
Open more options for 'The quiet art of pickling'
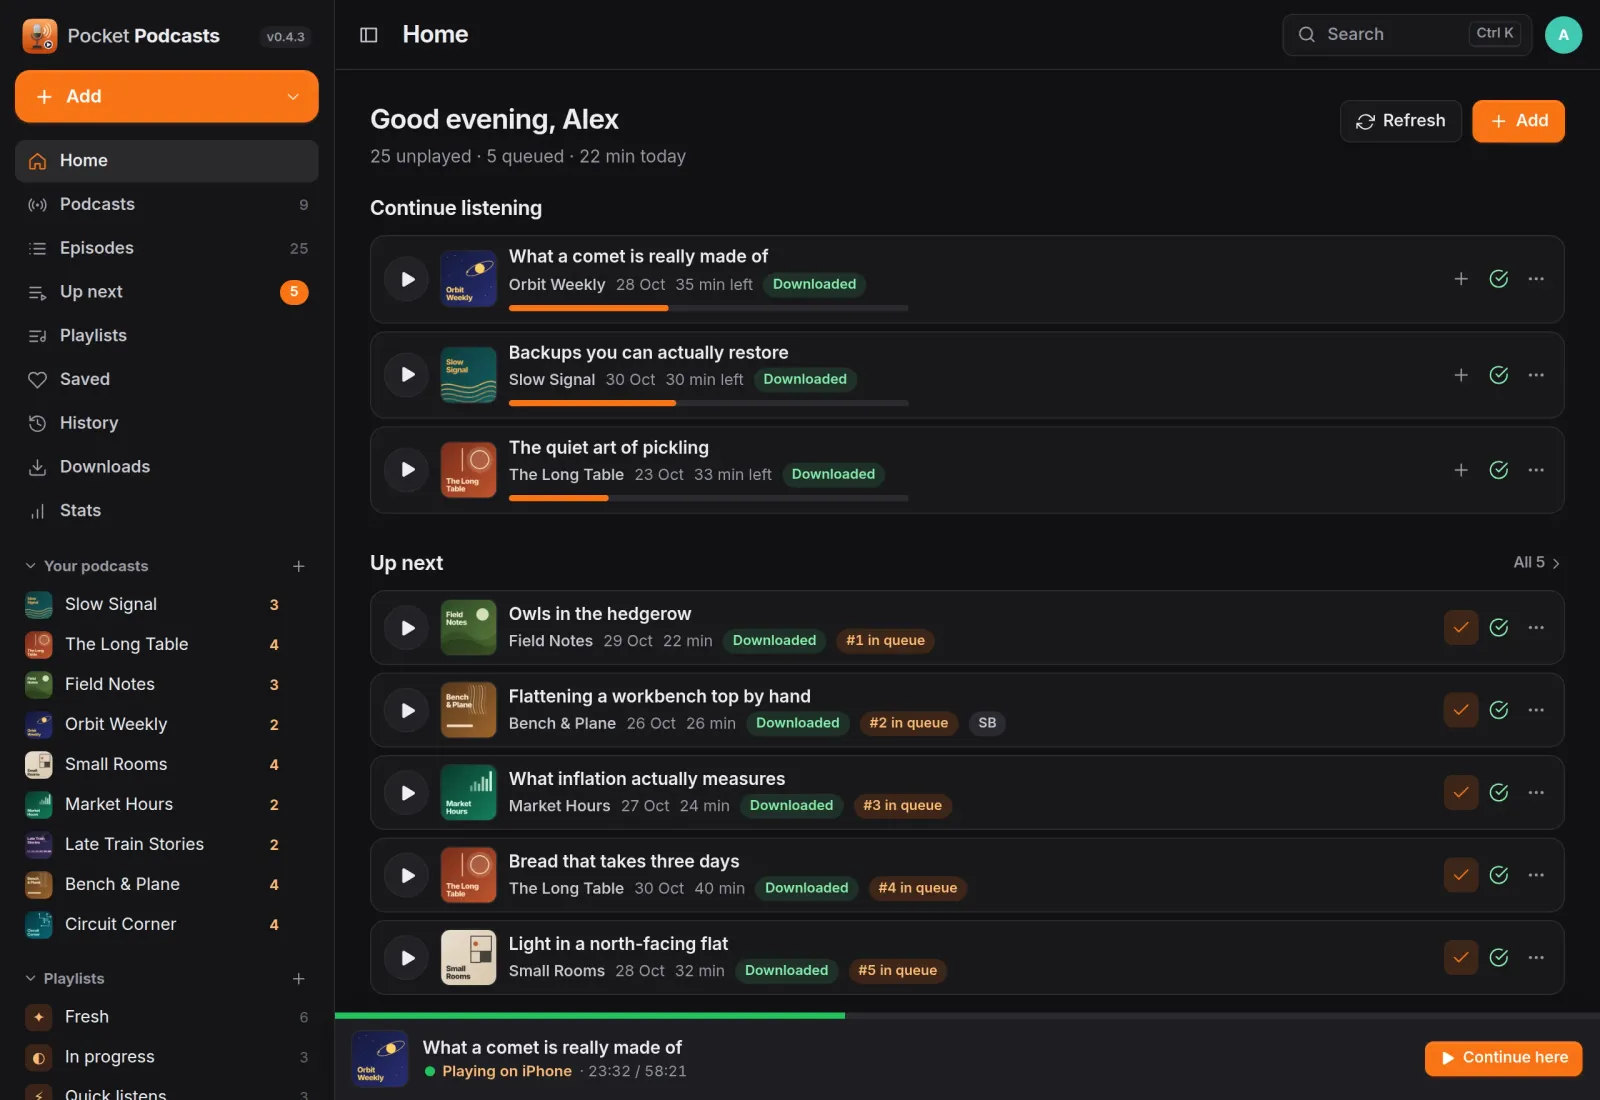tap(1536, 470)
